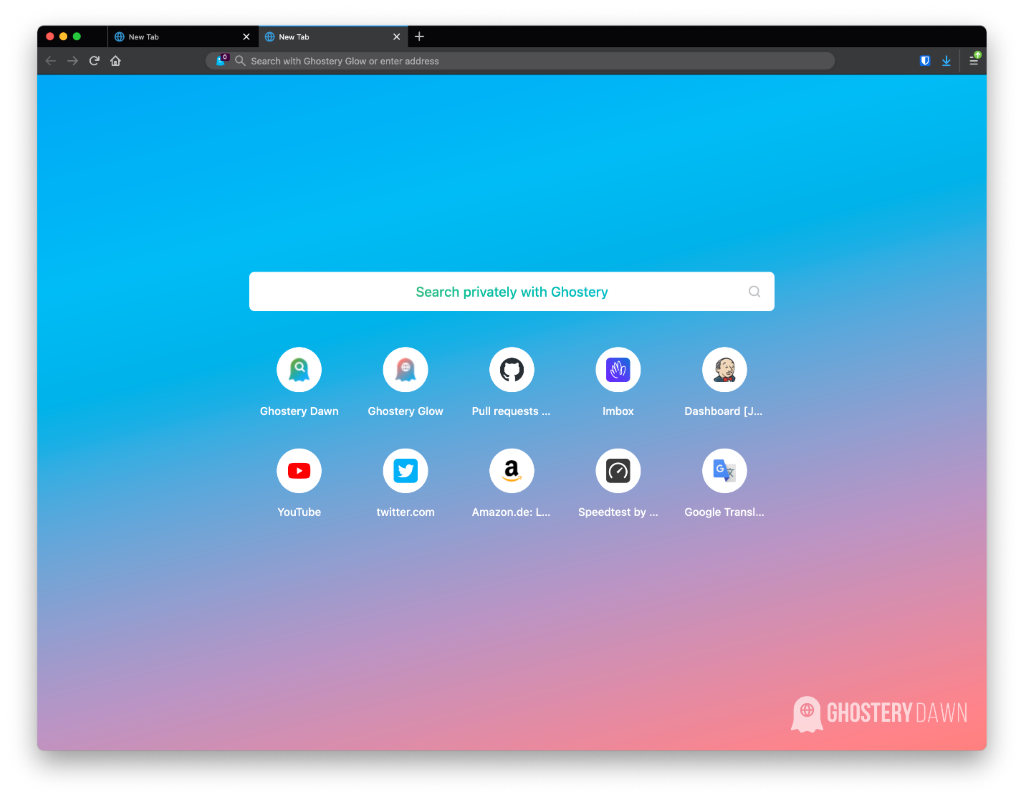The image size is (1024, 800).
Task: Open the Imbox shortcut tile
Action: [x=618, y=370]
